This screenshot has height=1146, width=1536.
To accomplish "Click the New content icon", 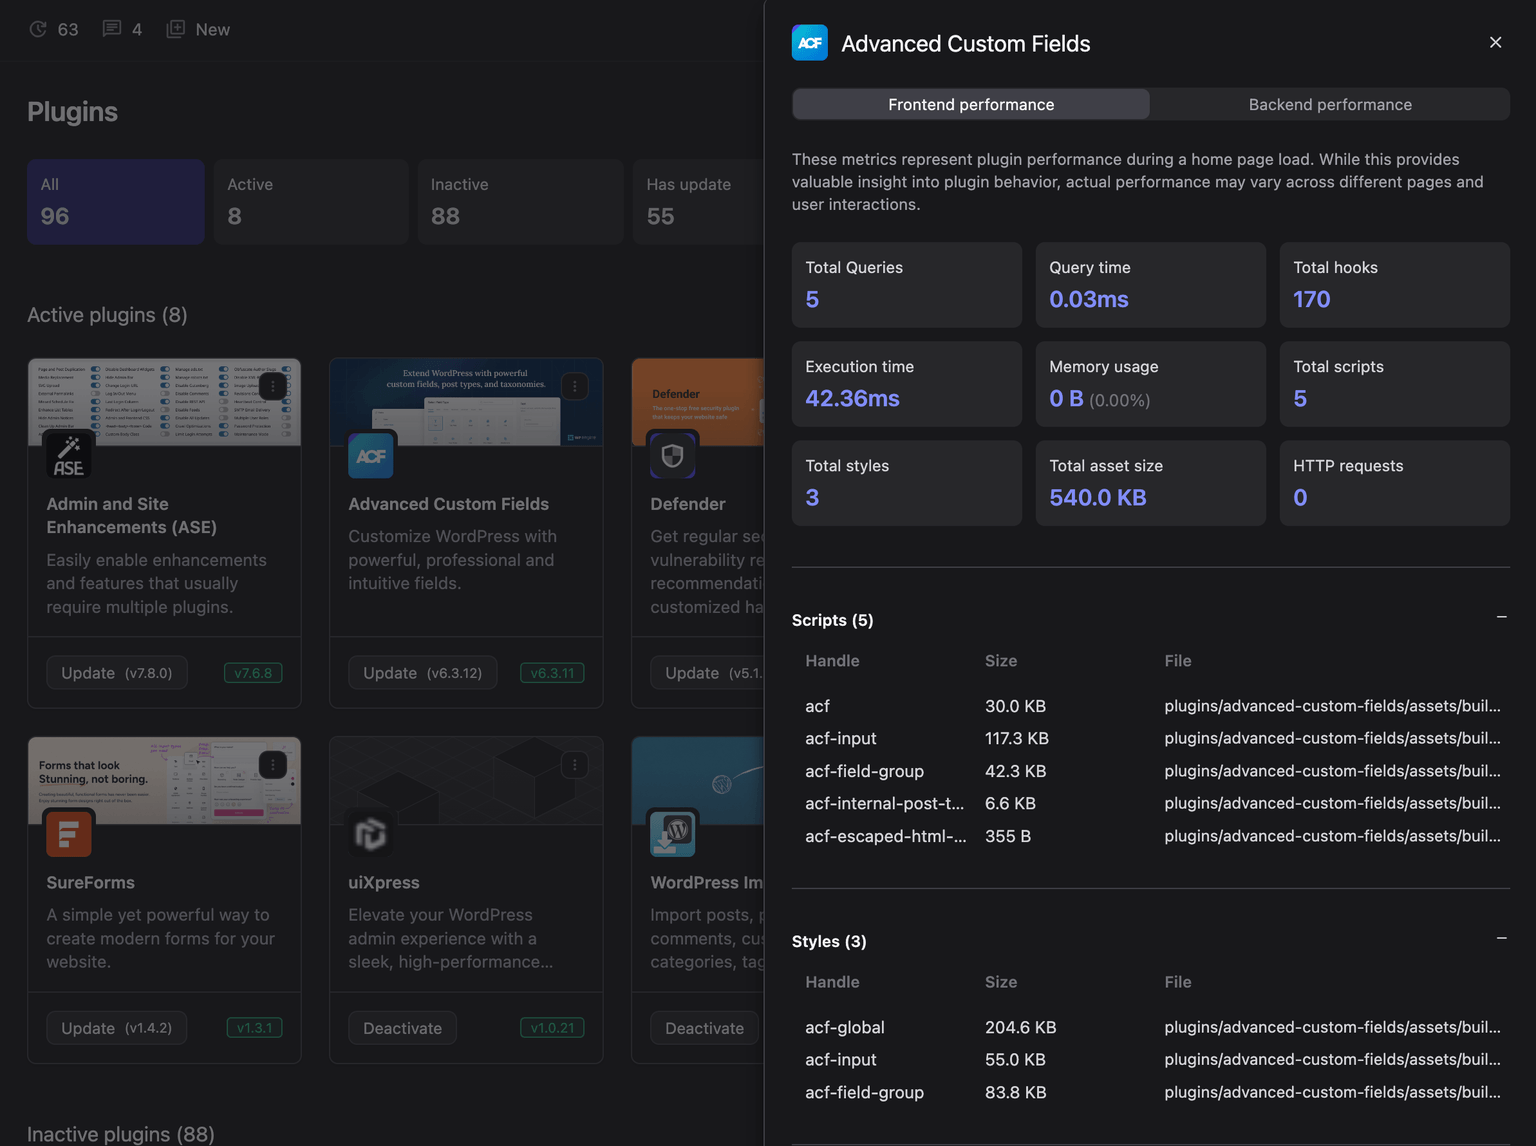I will (x=176, y=29).
